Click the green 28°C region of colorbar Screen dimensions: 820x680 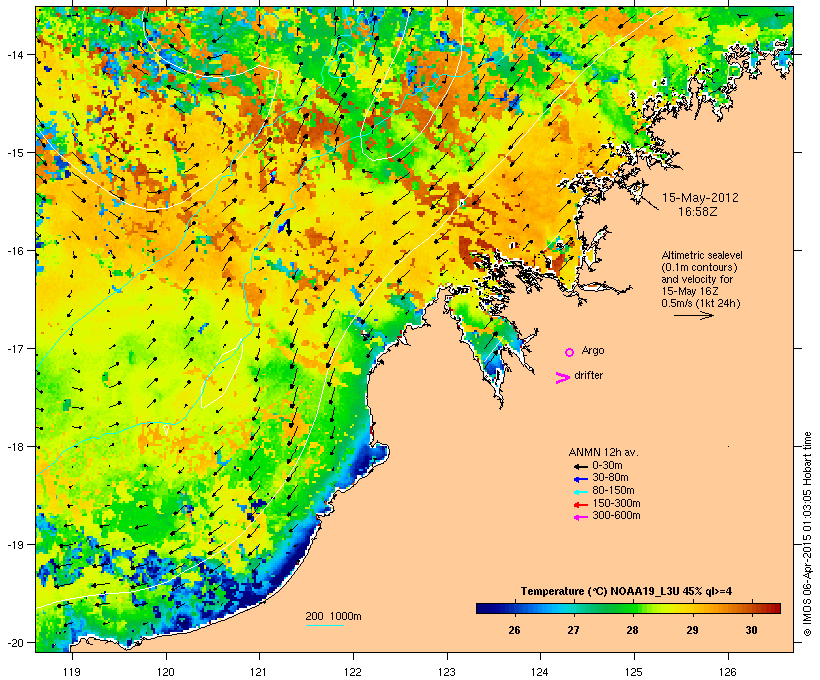632,608
